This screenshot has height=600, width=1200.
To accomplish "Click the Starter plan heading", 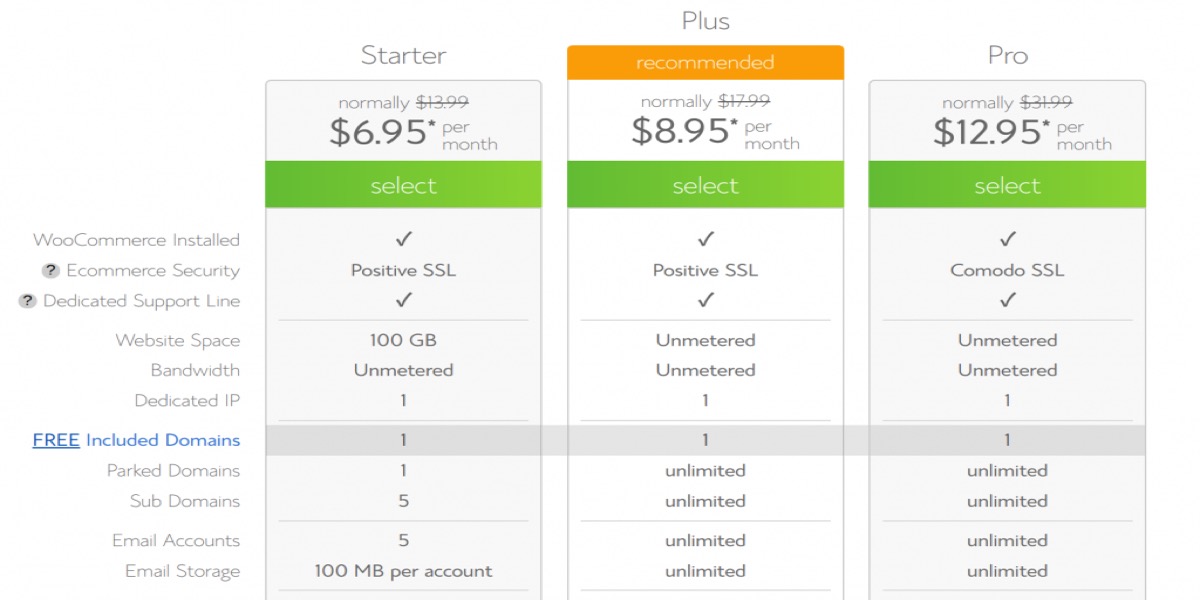I will click(403, 55).
